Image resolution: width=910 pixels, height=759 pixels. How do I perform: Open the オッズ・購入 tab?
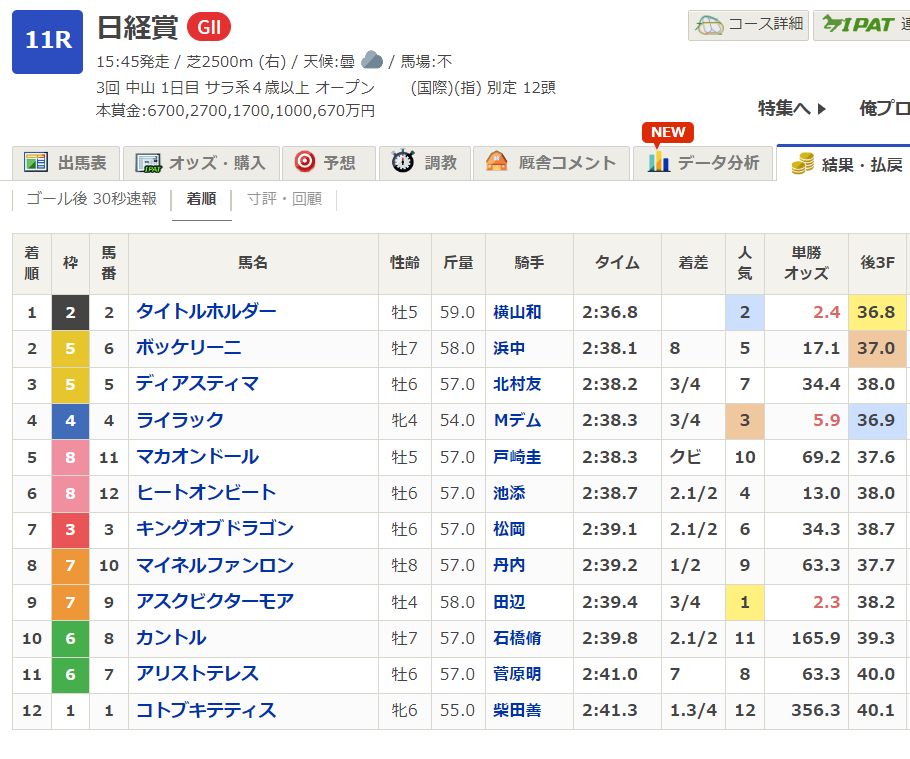200,163
